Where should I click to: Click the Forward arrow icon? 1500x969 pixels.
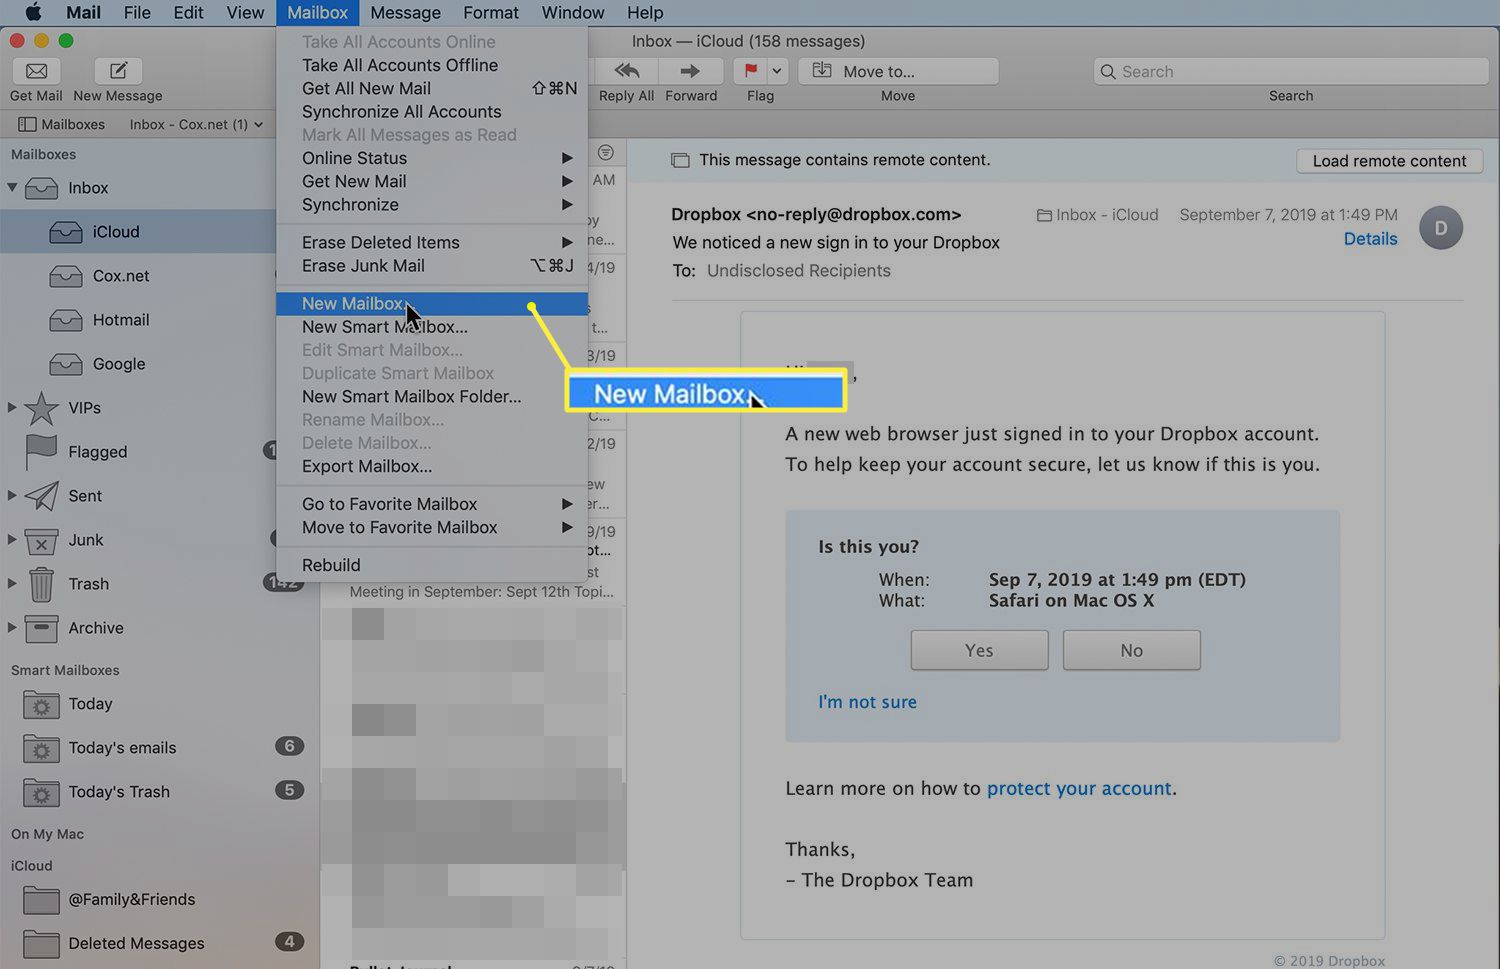point(690,71)
